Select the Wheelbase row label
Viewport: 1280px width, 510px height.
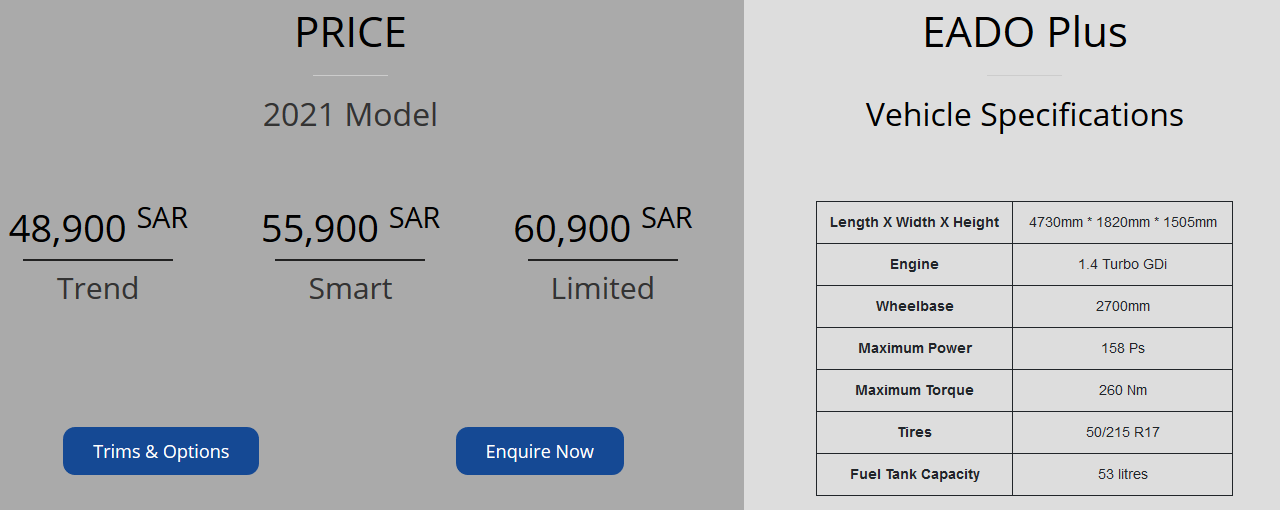tap(914, 306)
